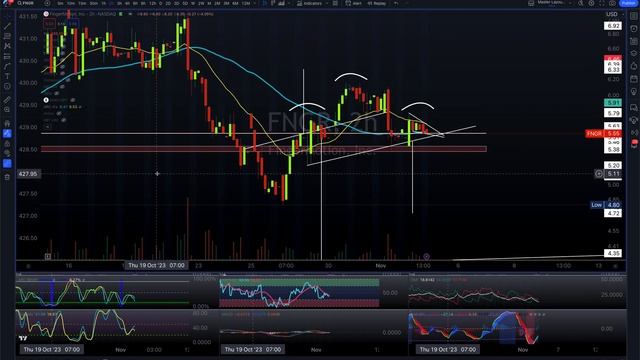
Task: Toggle stay in drawing mode
Action: click(x=7, y=133)
